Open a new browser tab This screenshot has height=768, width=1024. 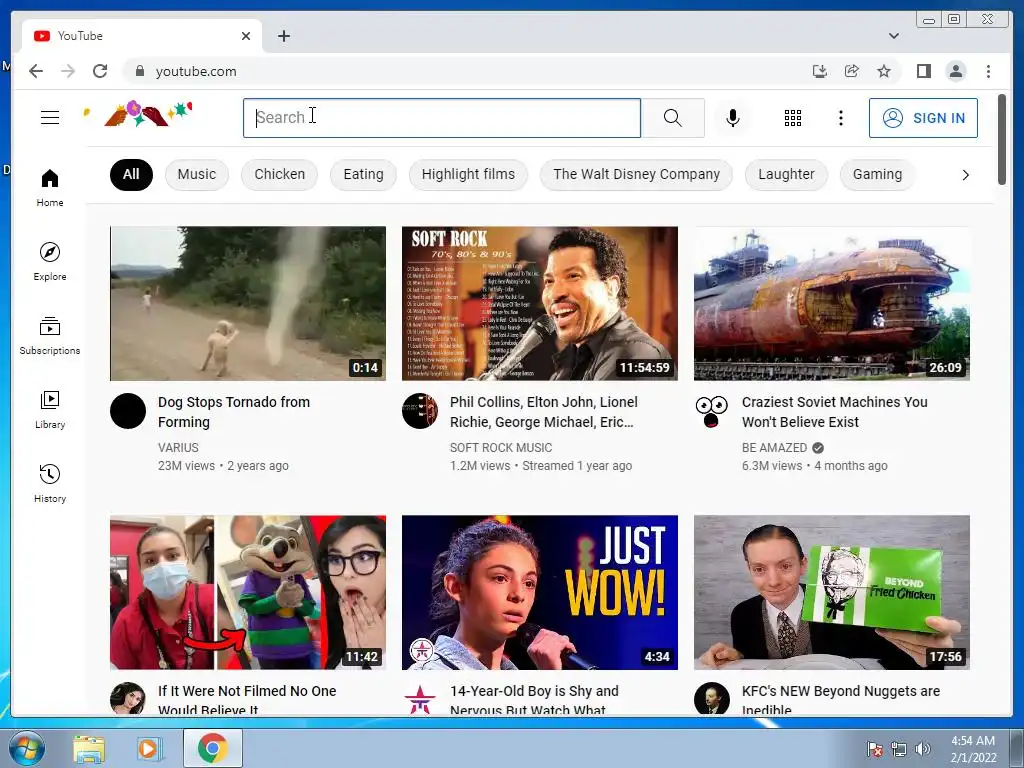[x=283, y=36]
